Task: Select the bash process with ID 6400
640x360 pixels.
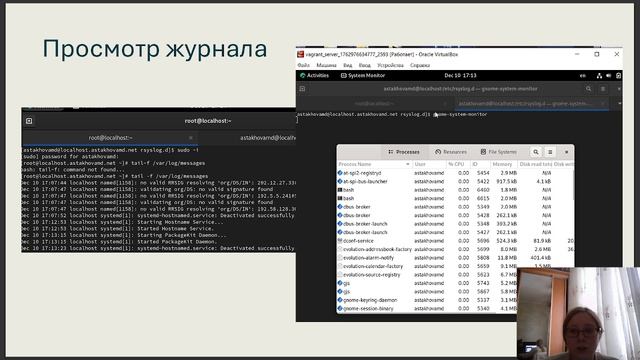Action: (455, 190)
